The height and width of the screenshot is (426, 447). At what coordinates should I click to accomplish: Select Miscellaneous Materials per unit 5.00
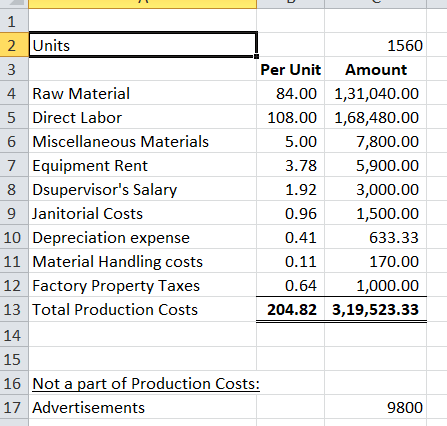[290, 141]
